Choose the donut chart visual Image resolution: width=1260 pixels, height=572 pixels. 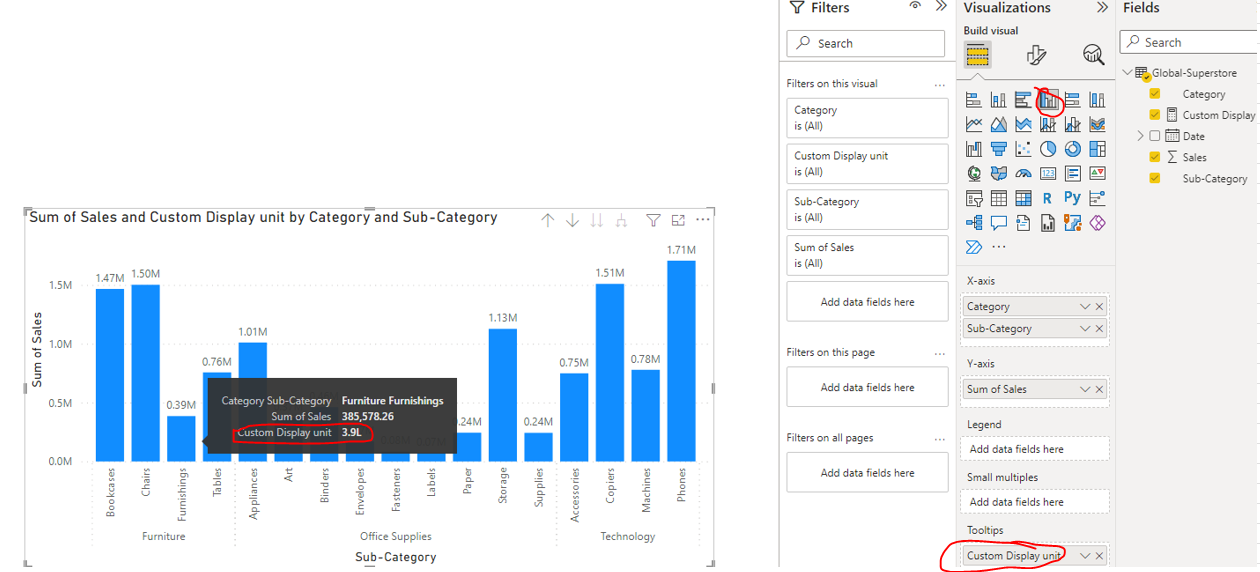1072,149
